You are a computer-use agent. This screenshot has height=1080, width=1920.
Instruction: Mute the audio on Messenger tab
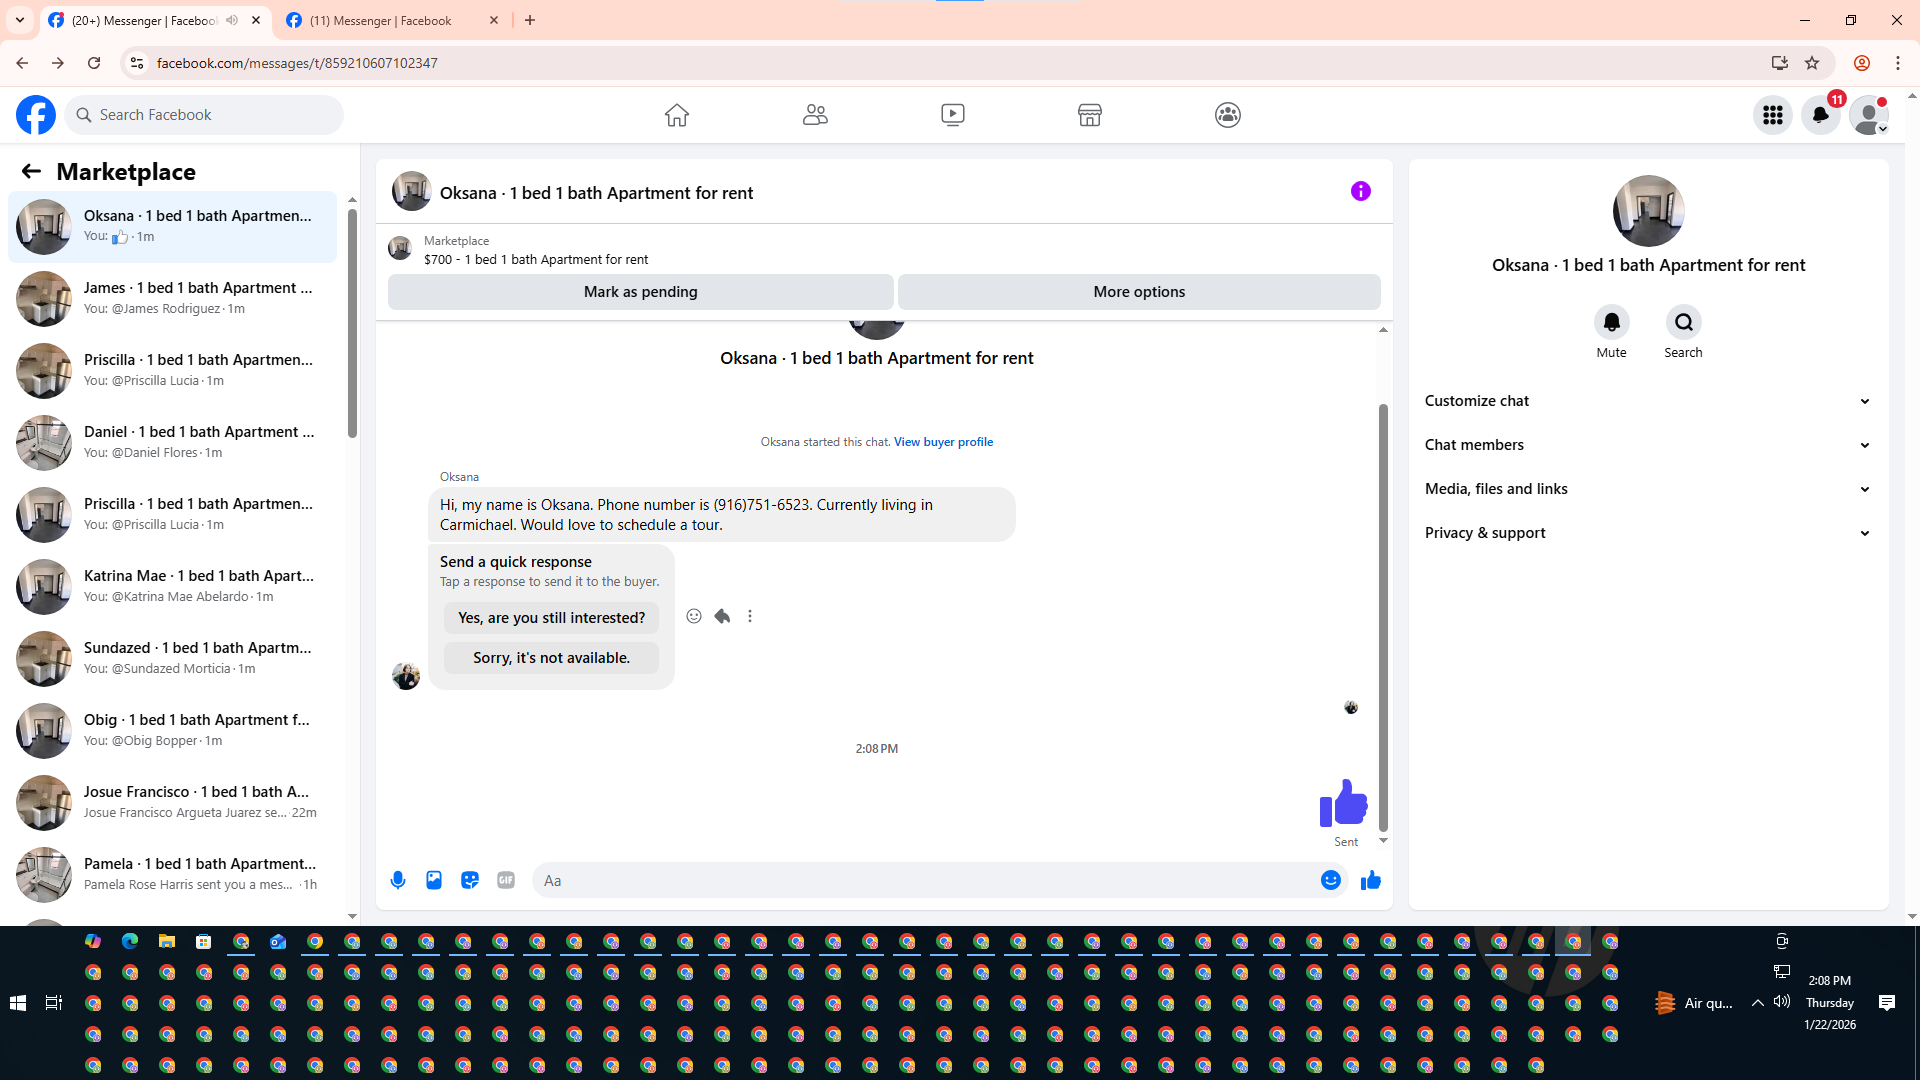pyautogui.click(x=232, y=20)
